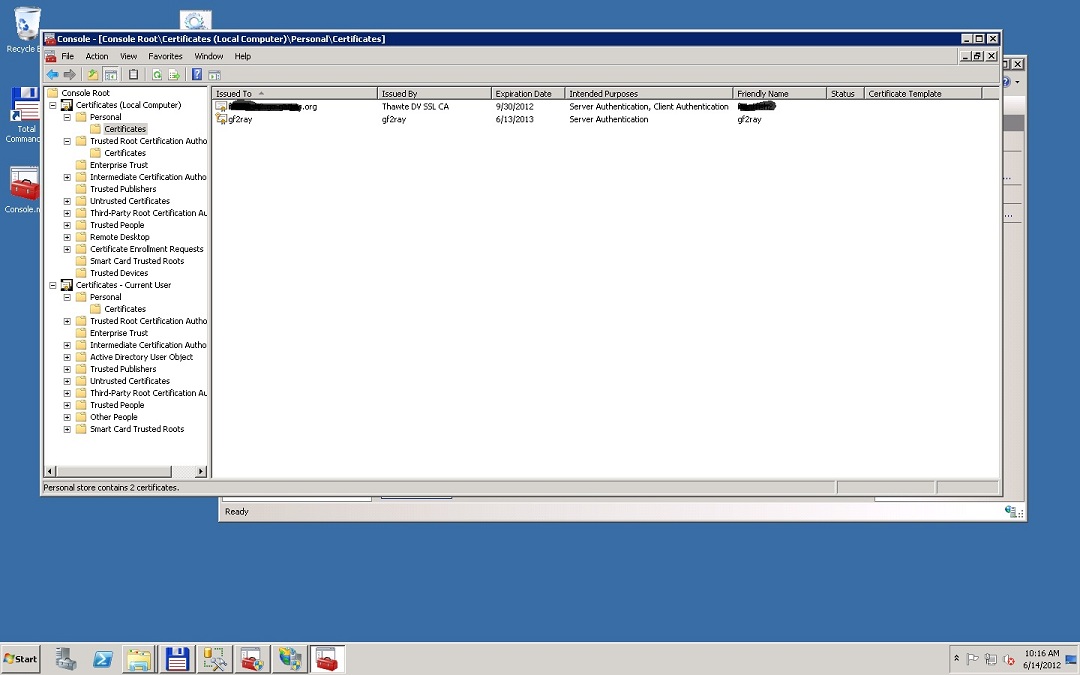Toggle Show/Hide Action Pane toolbar icon
Viewport: 1080px width, 675px height.
pyautogui.click(x=214, y=75)
